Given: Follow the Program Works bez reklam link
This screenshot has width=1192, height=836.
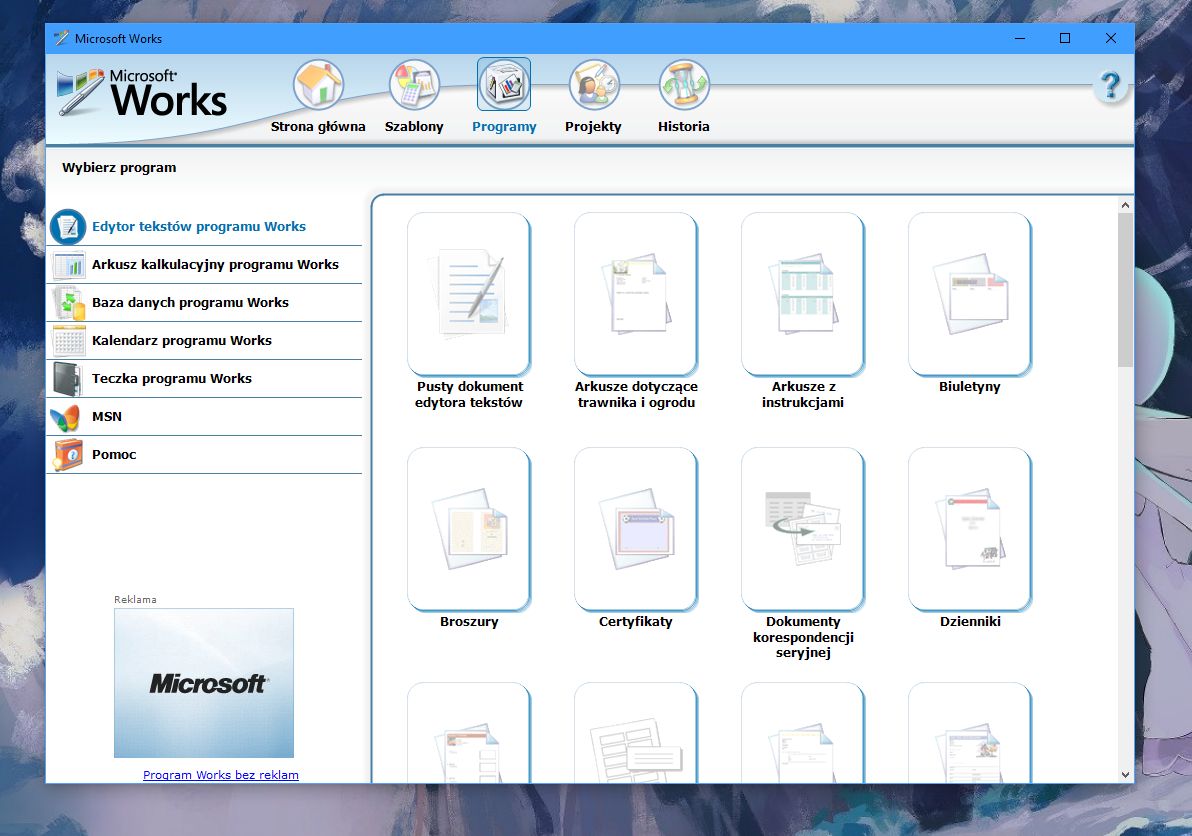Looking at the screenshot, I should click(220, 775).
